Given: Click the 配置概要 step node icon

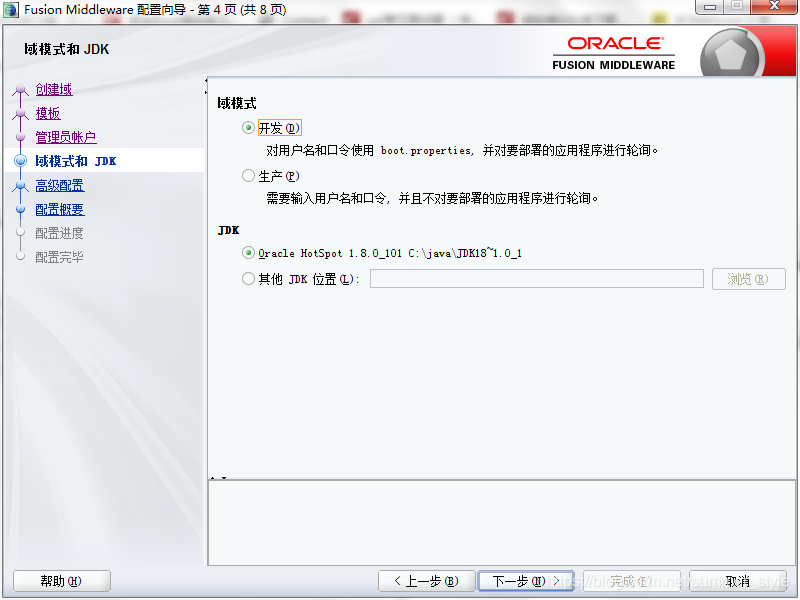Looking at the screenshot, I should tap(20, 209).
